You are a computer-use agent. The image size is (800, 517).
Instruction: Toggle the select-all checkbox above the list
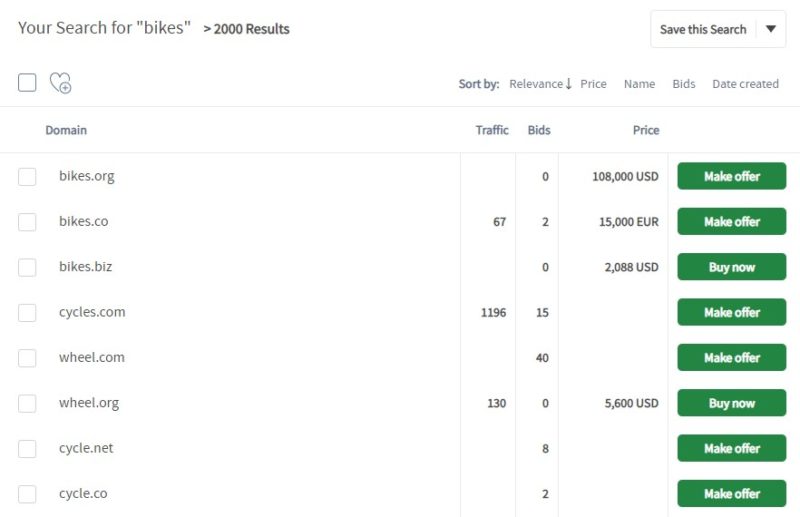pos(27,83)
